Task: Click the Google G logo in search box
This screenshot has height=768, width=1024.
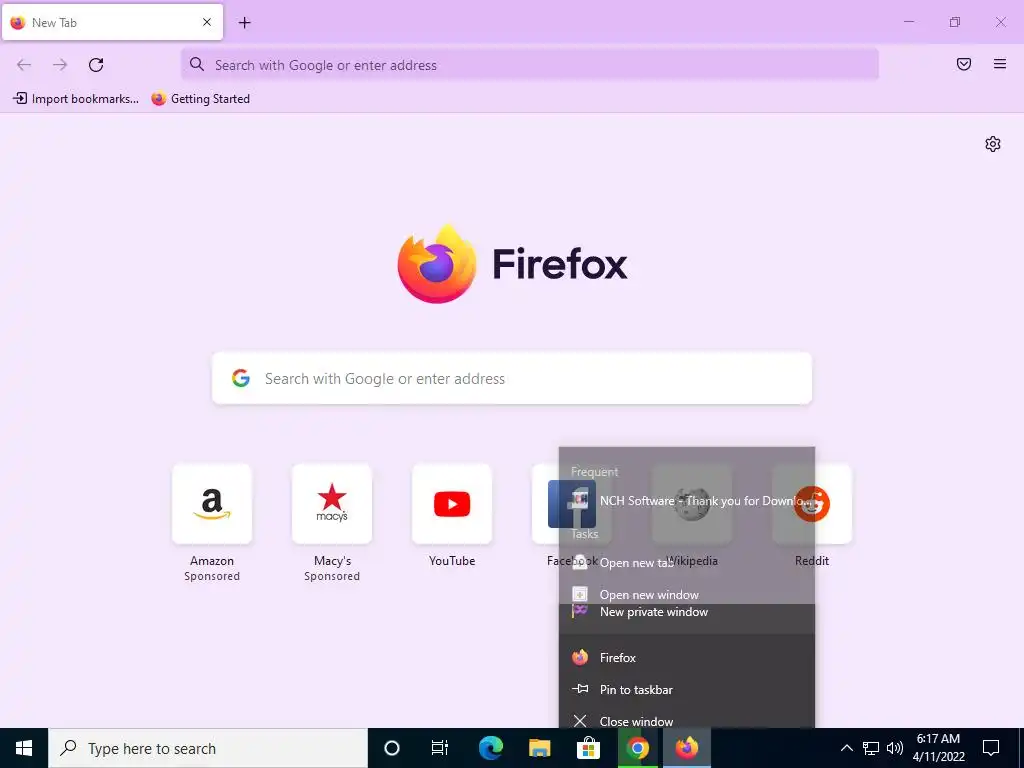Action: click(241, 378)
